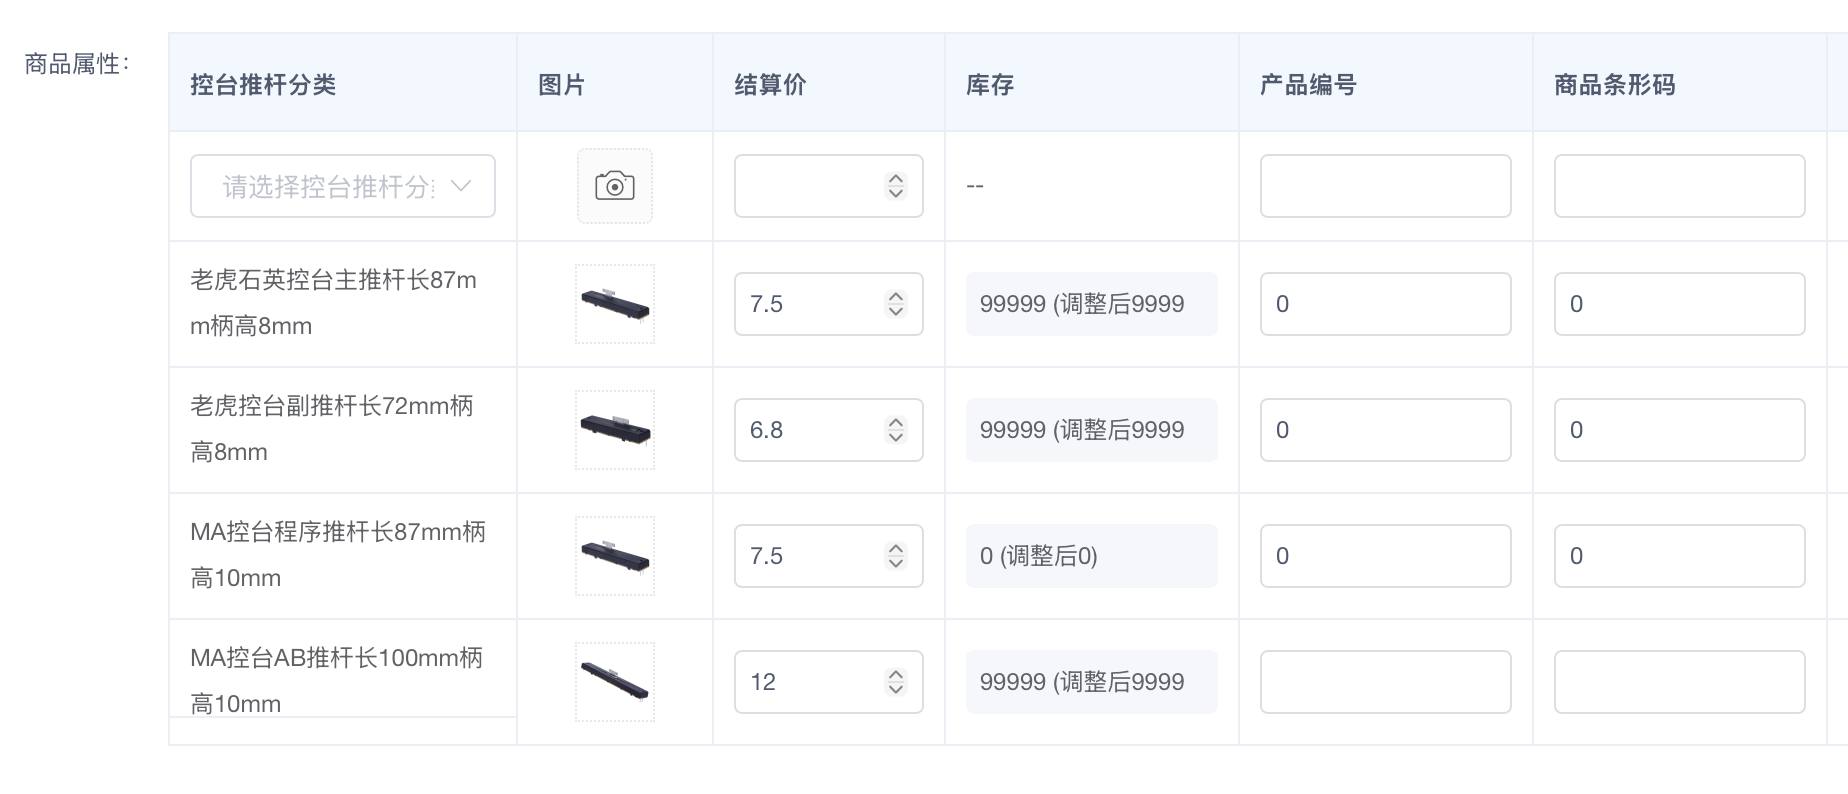Click the thumbnail for 老虎控台副推杆 72mm
The height and width of the screenshot is (794, 1848).
pyautogui.click(x=614, y=430)
